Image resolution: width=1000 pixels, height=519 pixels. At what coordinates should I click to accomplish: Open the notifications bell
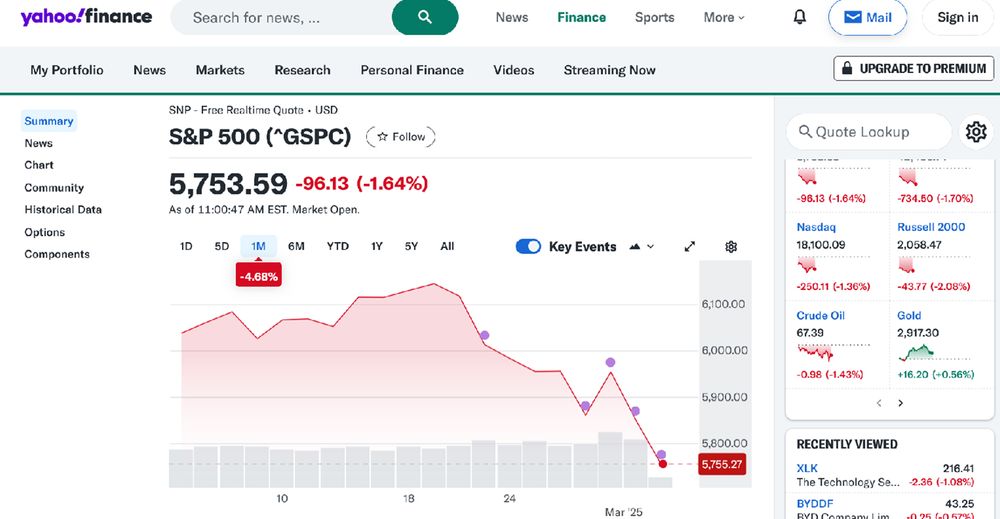799,17
